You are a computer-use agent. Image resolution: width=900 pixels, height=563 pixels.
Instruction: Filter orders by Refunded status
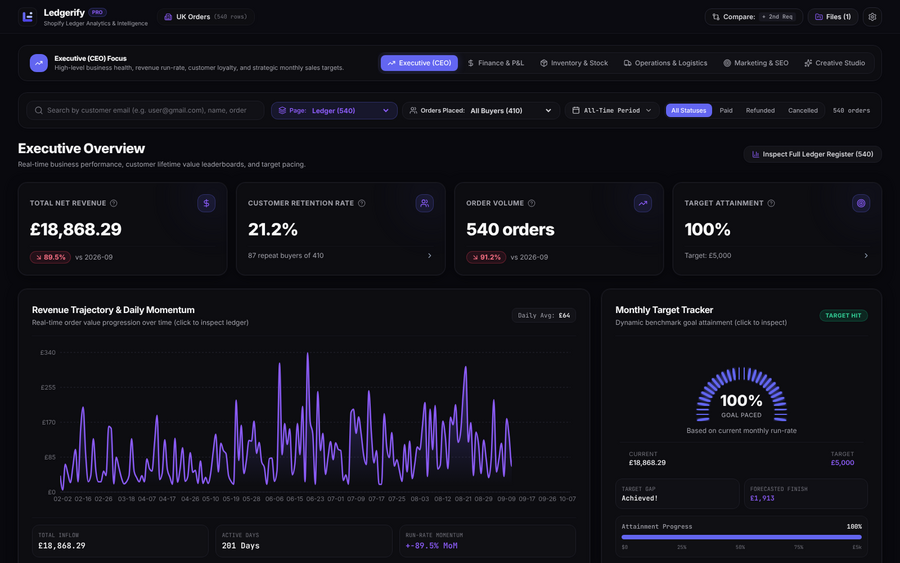pyautogui.click(x=760, y=110)
